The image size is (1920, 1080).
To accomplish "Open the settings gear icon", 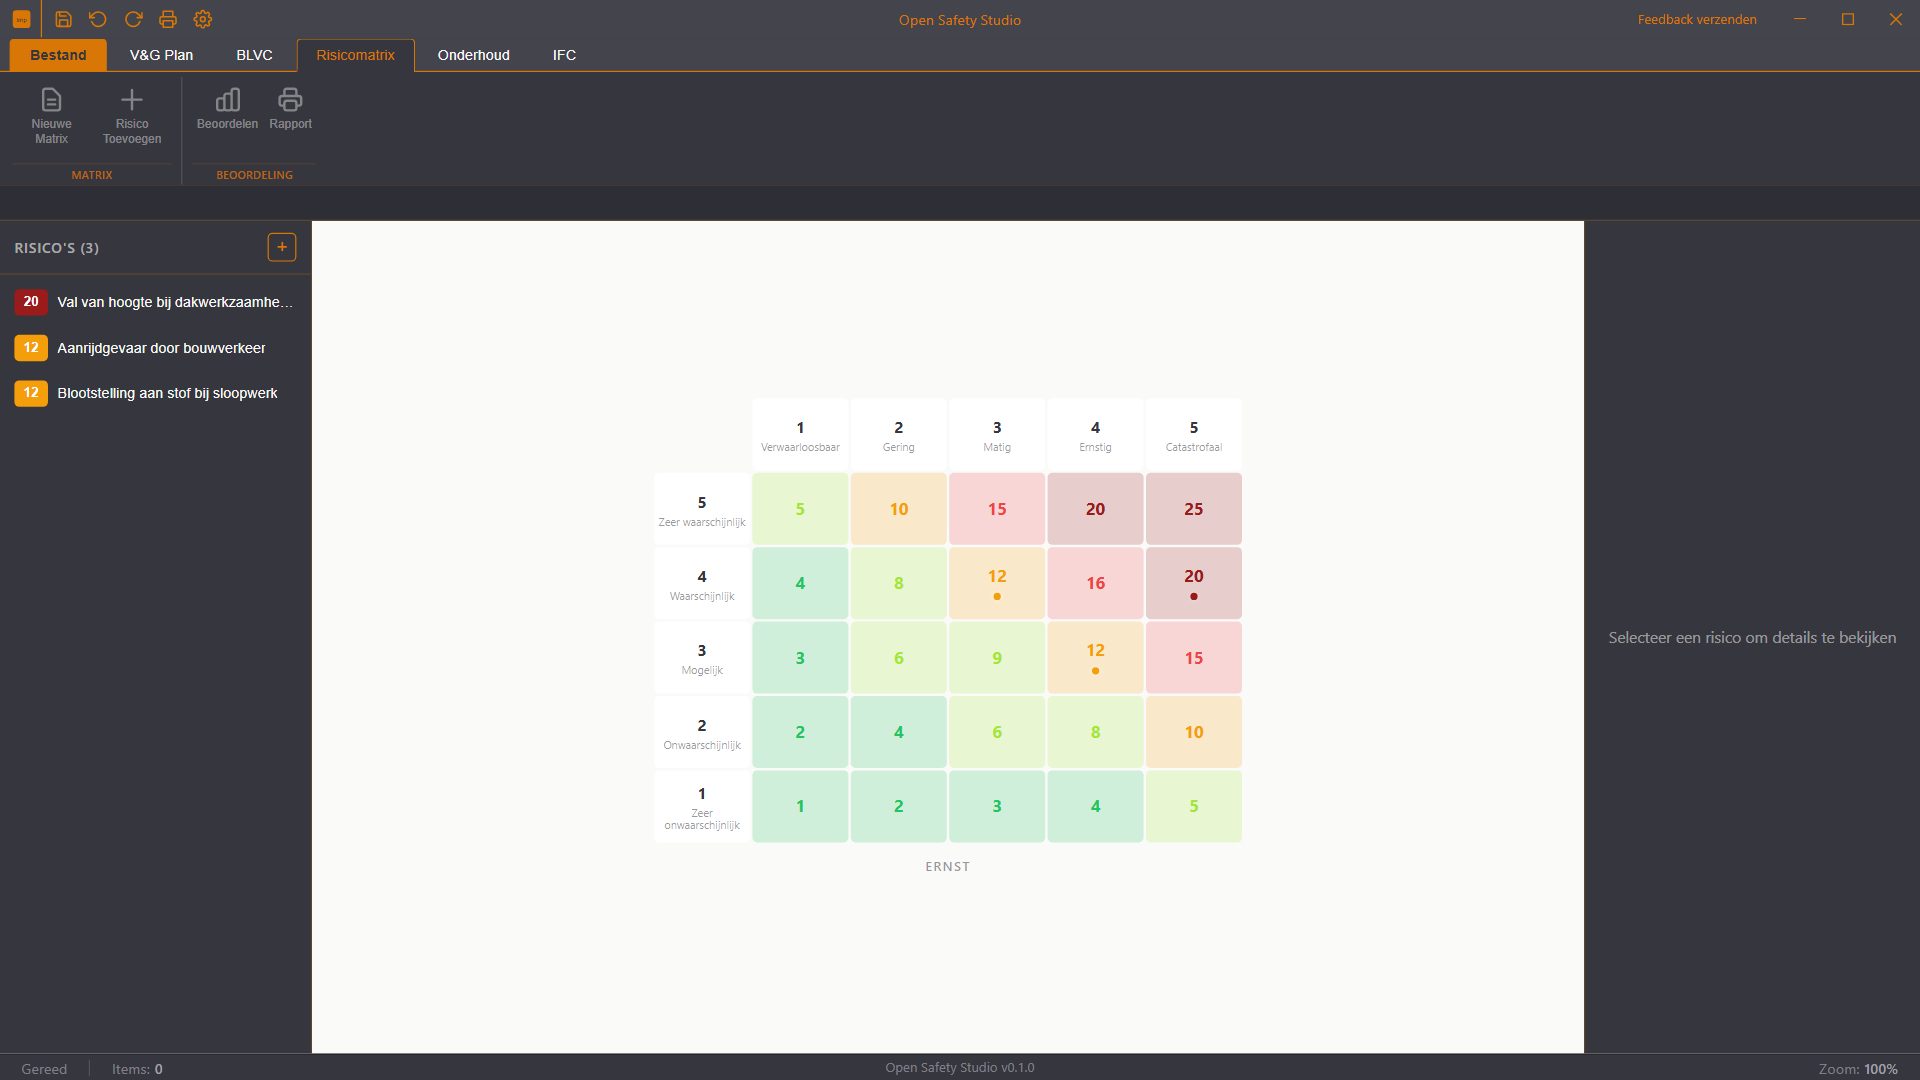I will 203,19.
